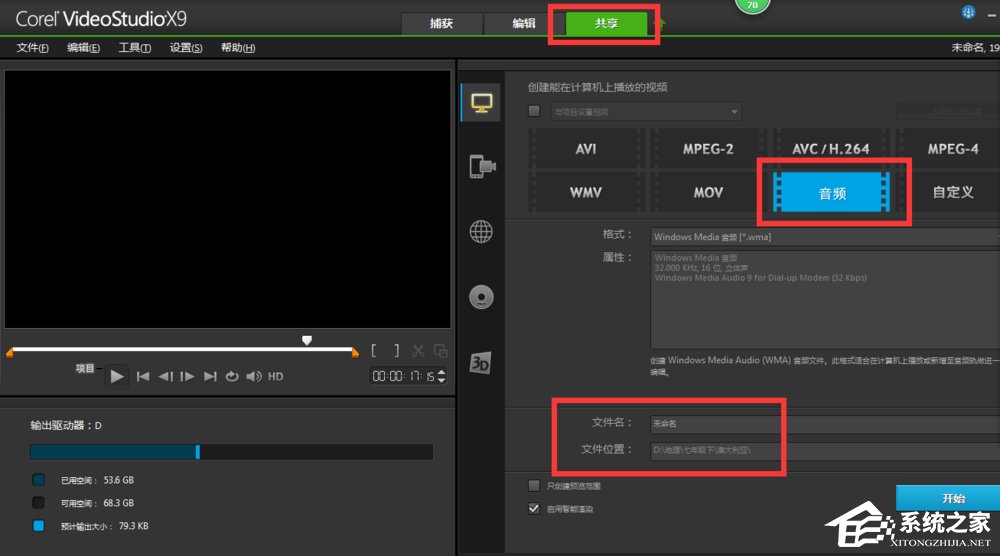The width and height of the screenshot is (1000, 556).
Task: Click the file location path field
Action: (825, 450)
